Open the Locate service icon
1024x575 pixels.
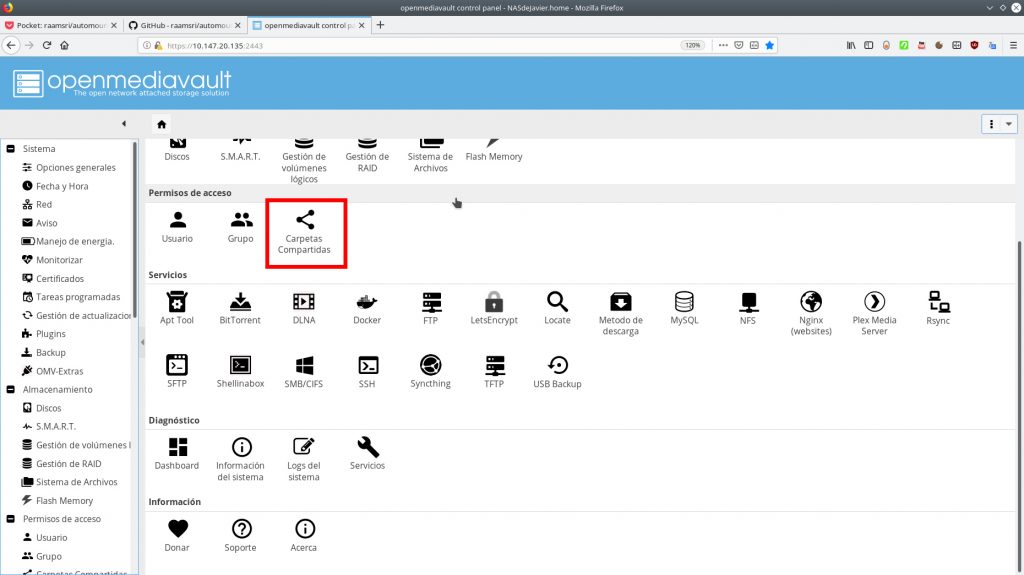557,308
